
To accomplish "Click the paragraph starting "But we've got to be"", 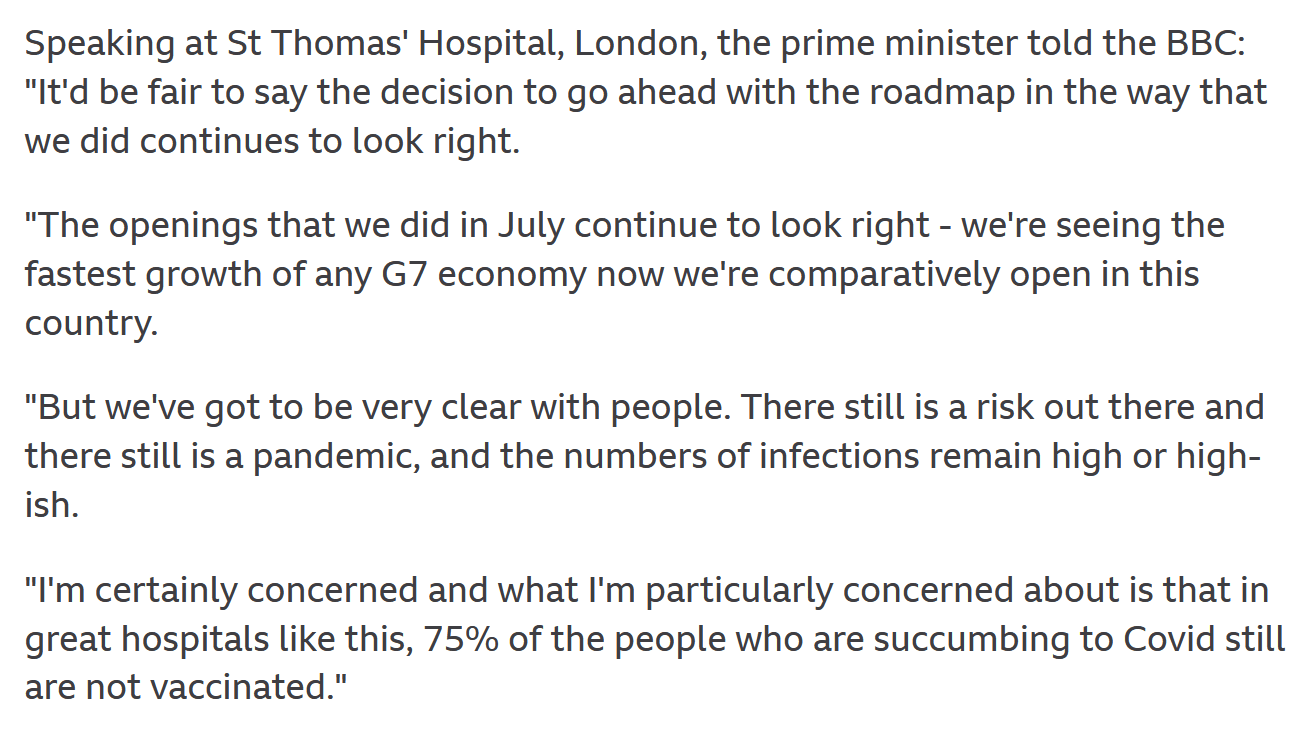I will pyautogui.click(x=640, y=456).
